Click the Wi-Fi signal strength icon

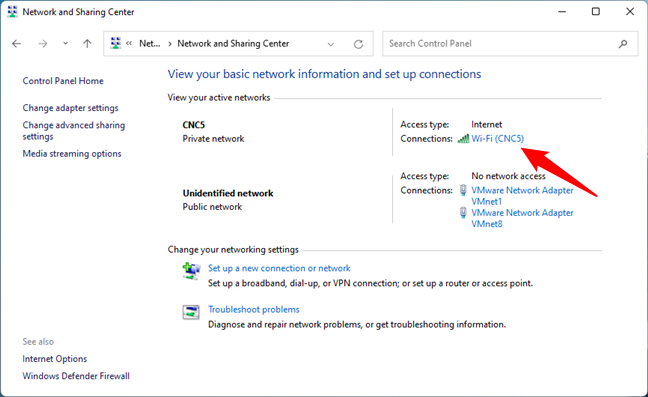pos(463,139)
